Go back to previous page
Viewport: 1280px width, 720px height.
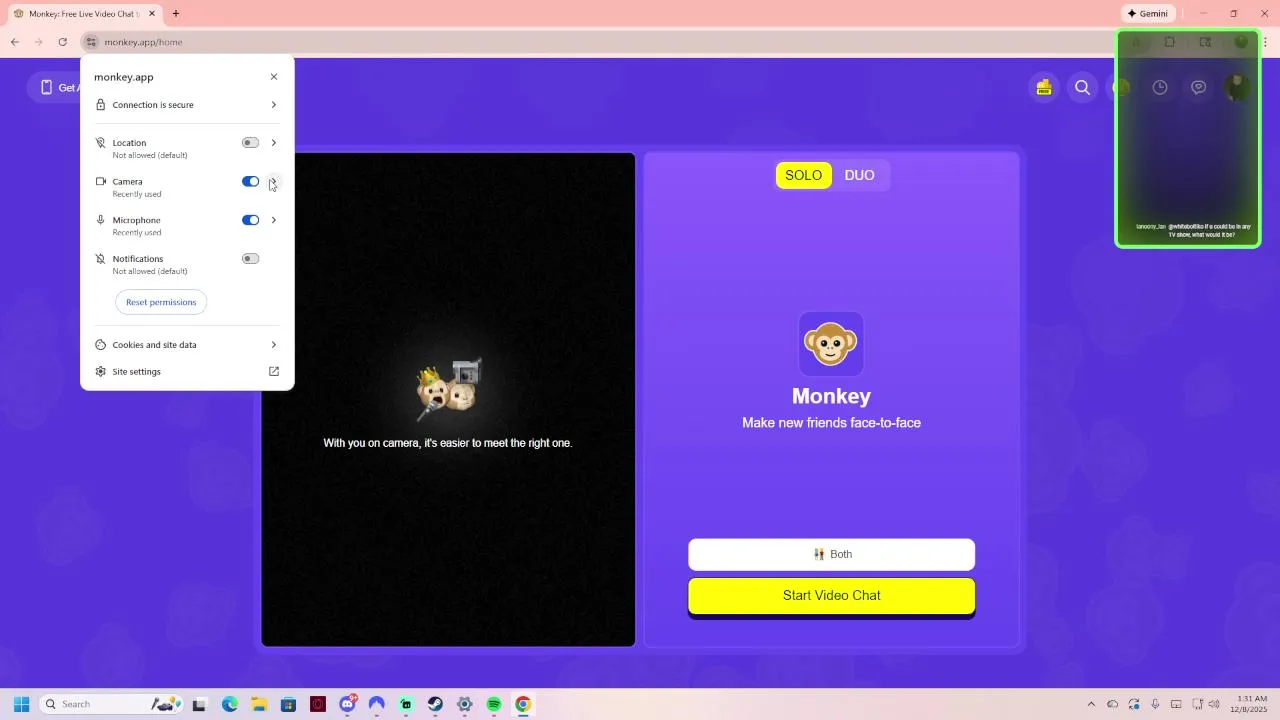click(15, 42)
